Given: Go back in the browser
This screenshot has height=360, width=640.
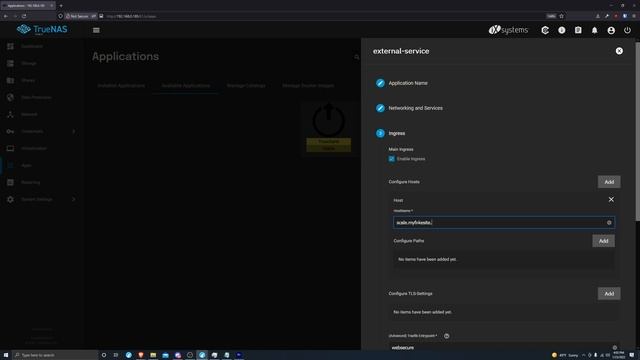Looking at the screenshot, I should click(x=6, y=16).
